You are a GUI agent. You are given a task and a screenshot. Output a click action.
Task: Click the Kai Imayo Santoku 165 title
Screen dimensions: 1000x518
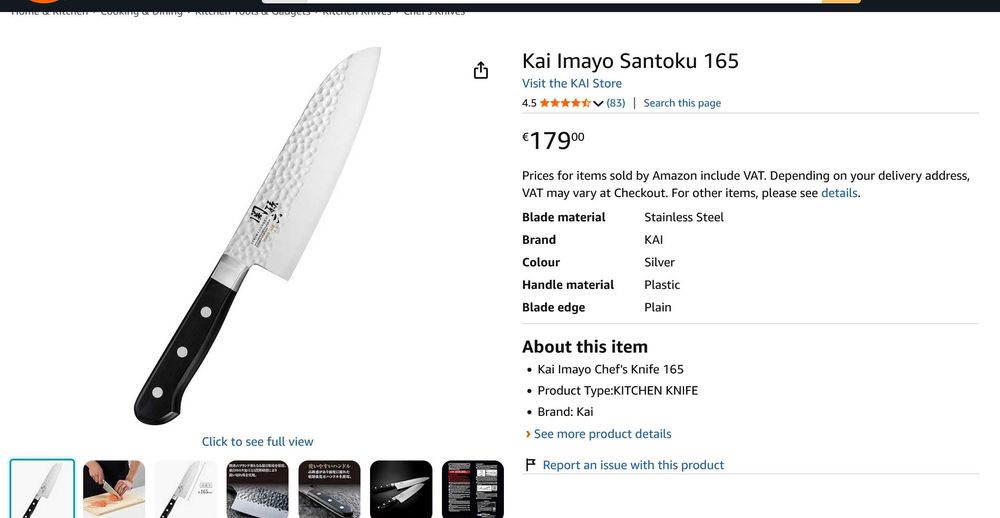pos(630,60)
